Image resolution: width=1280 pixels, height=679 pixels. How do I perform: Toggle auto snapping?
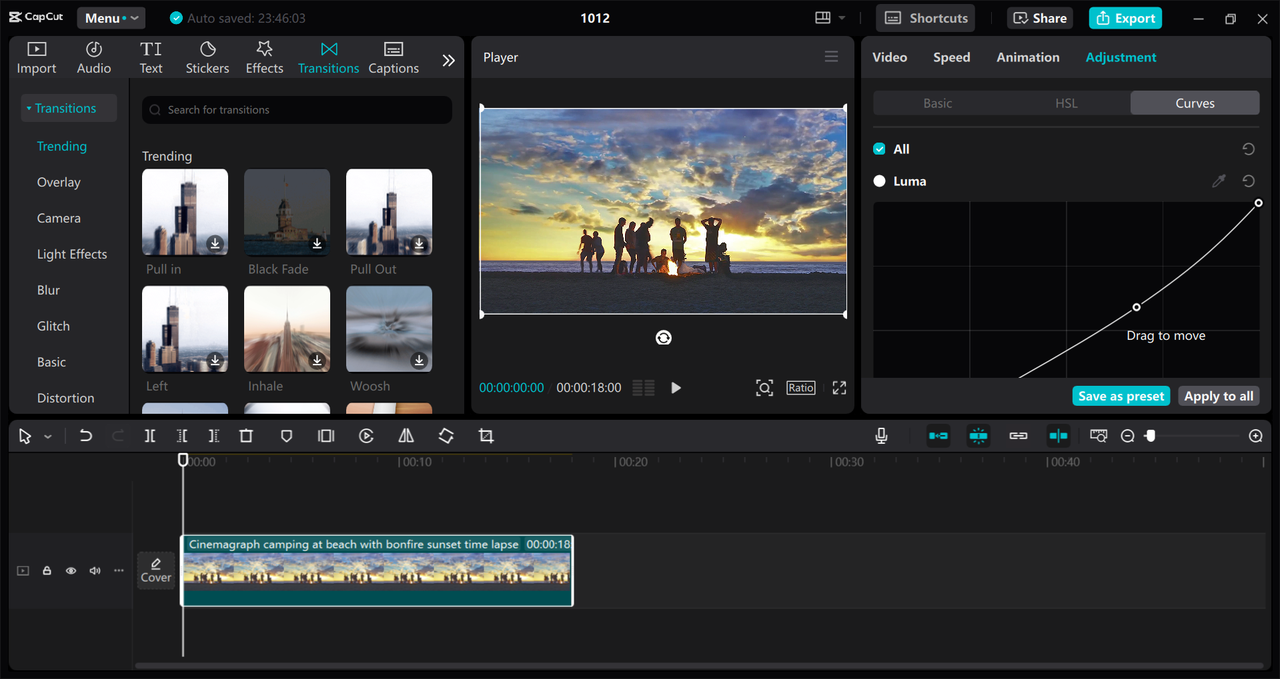[979, 436]
